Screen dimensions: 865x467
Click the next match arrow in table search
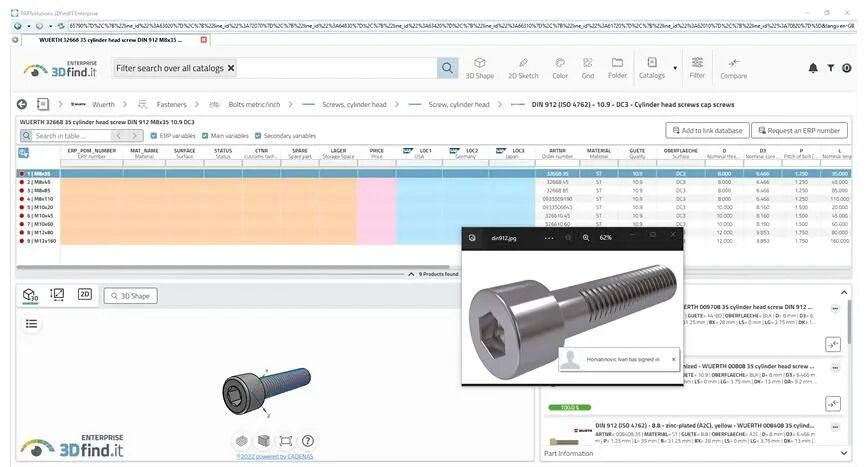coord(134,136)
